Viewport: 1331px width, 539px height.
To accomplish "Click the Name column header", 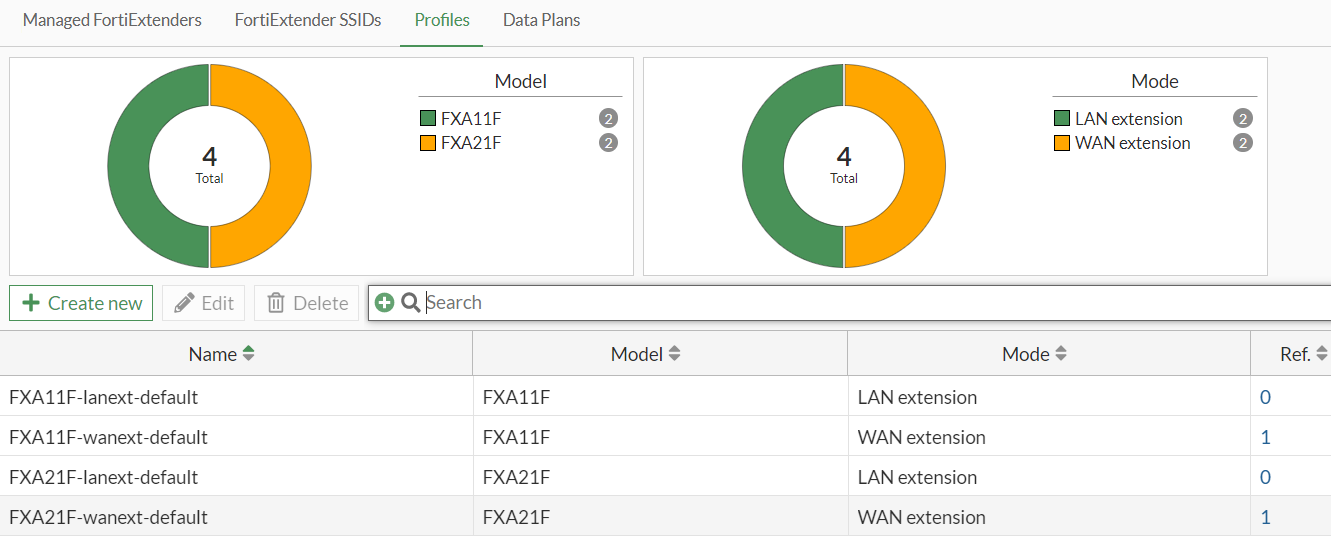I will pyautogui.click(x=236, y=354).
